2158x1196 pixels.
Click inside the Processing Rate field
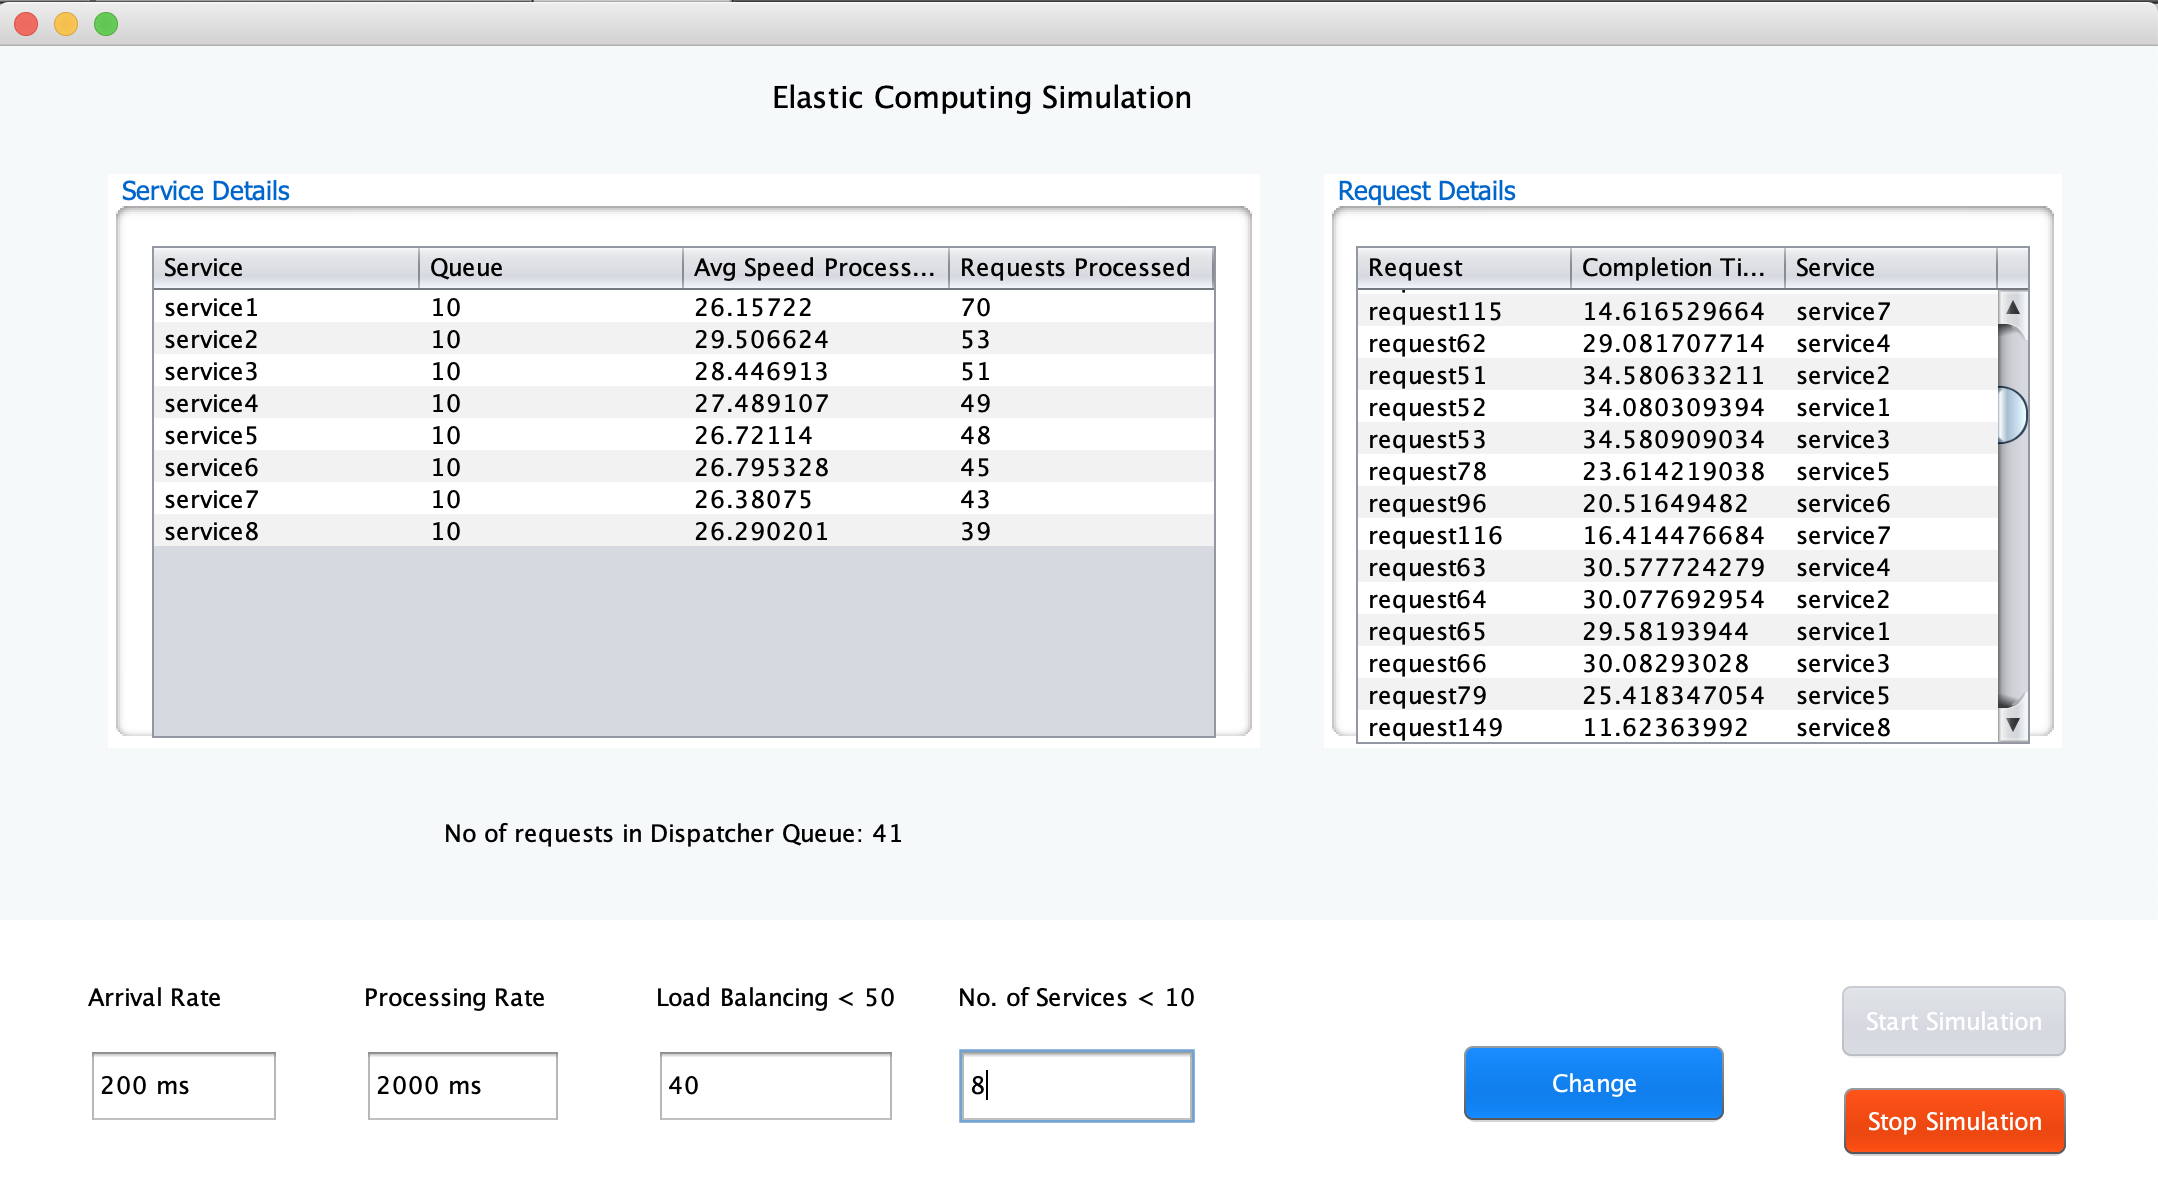[462, 1085]
